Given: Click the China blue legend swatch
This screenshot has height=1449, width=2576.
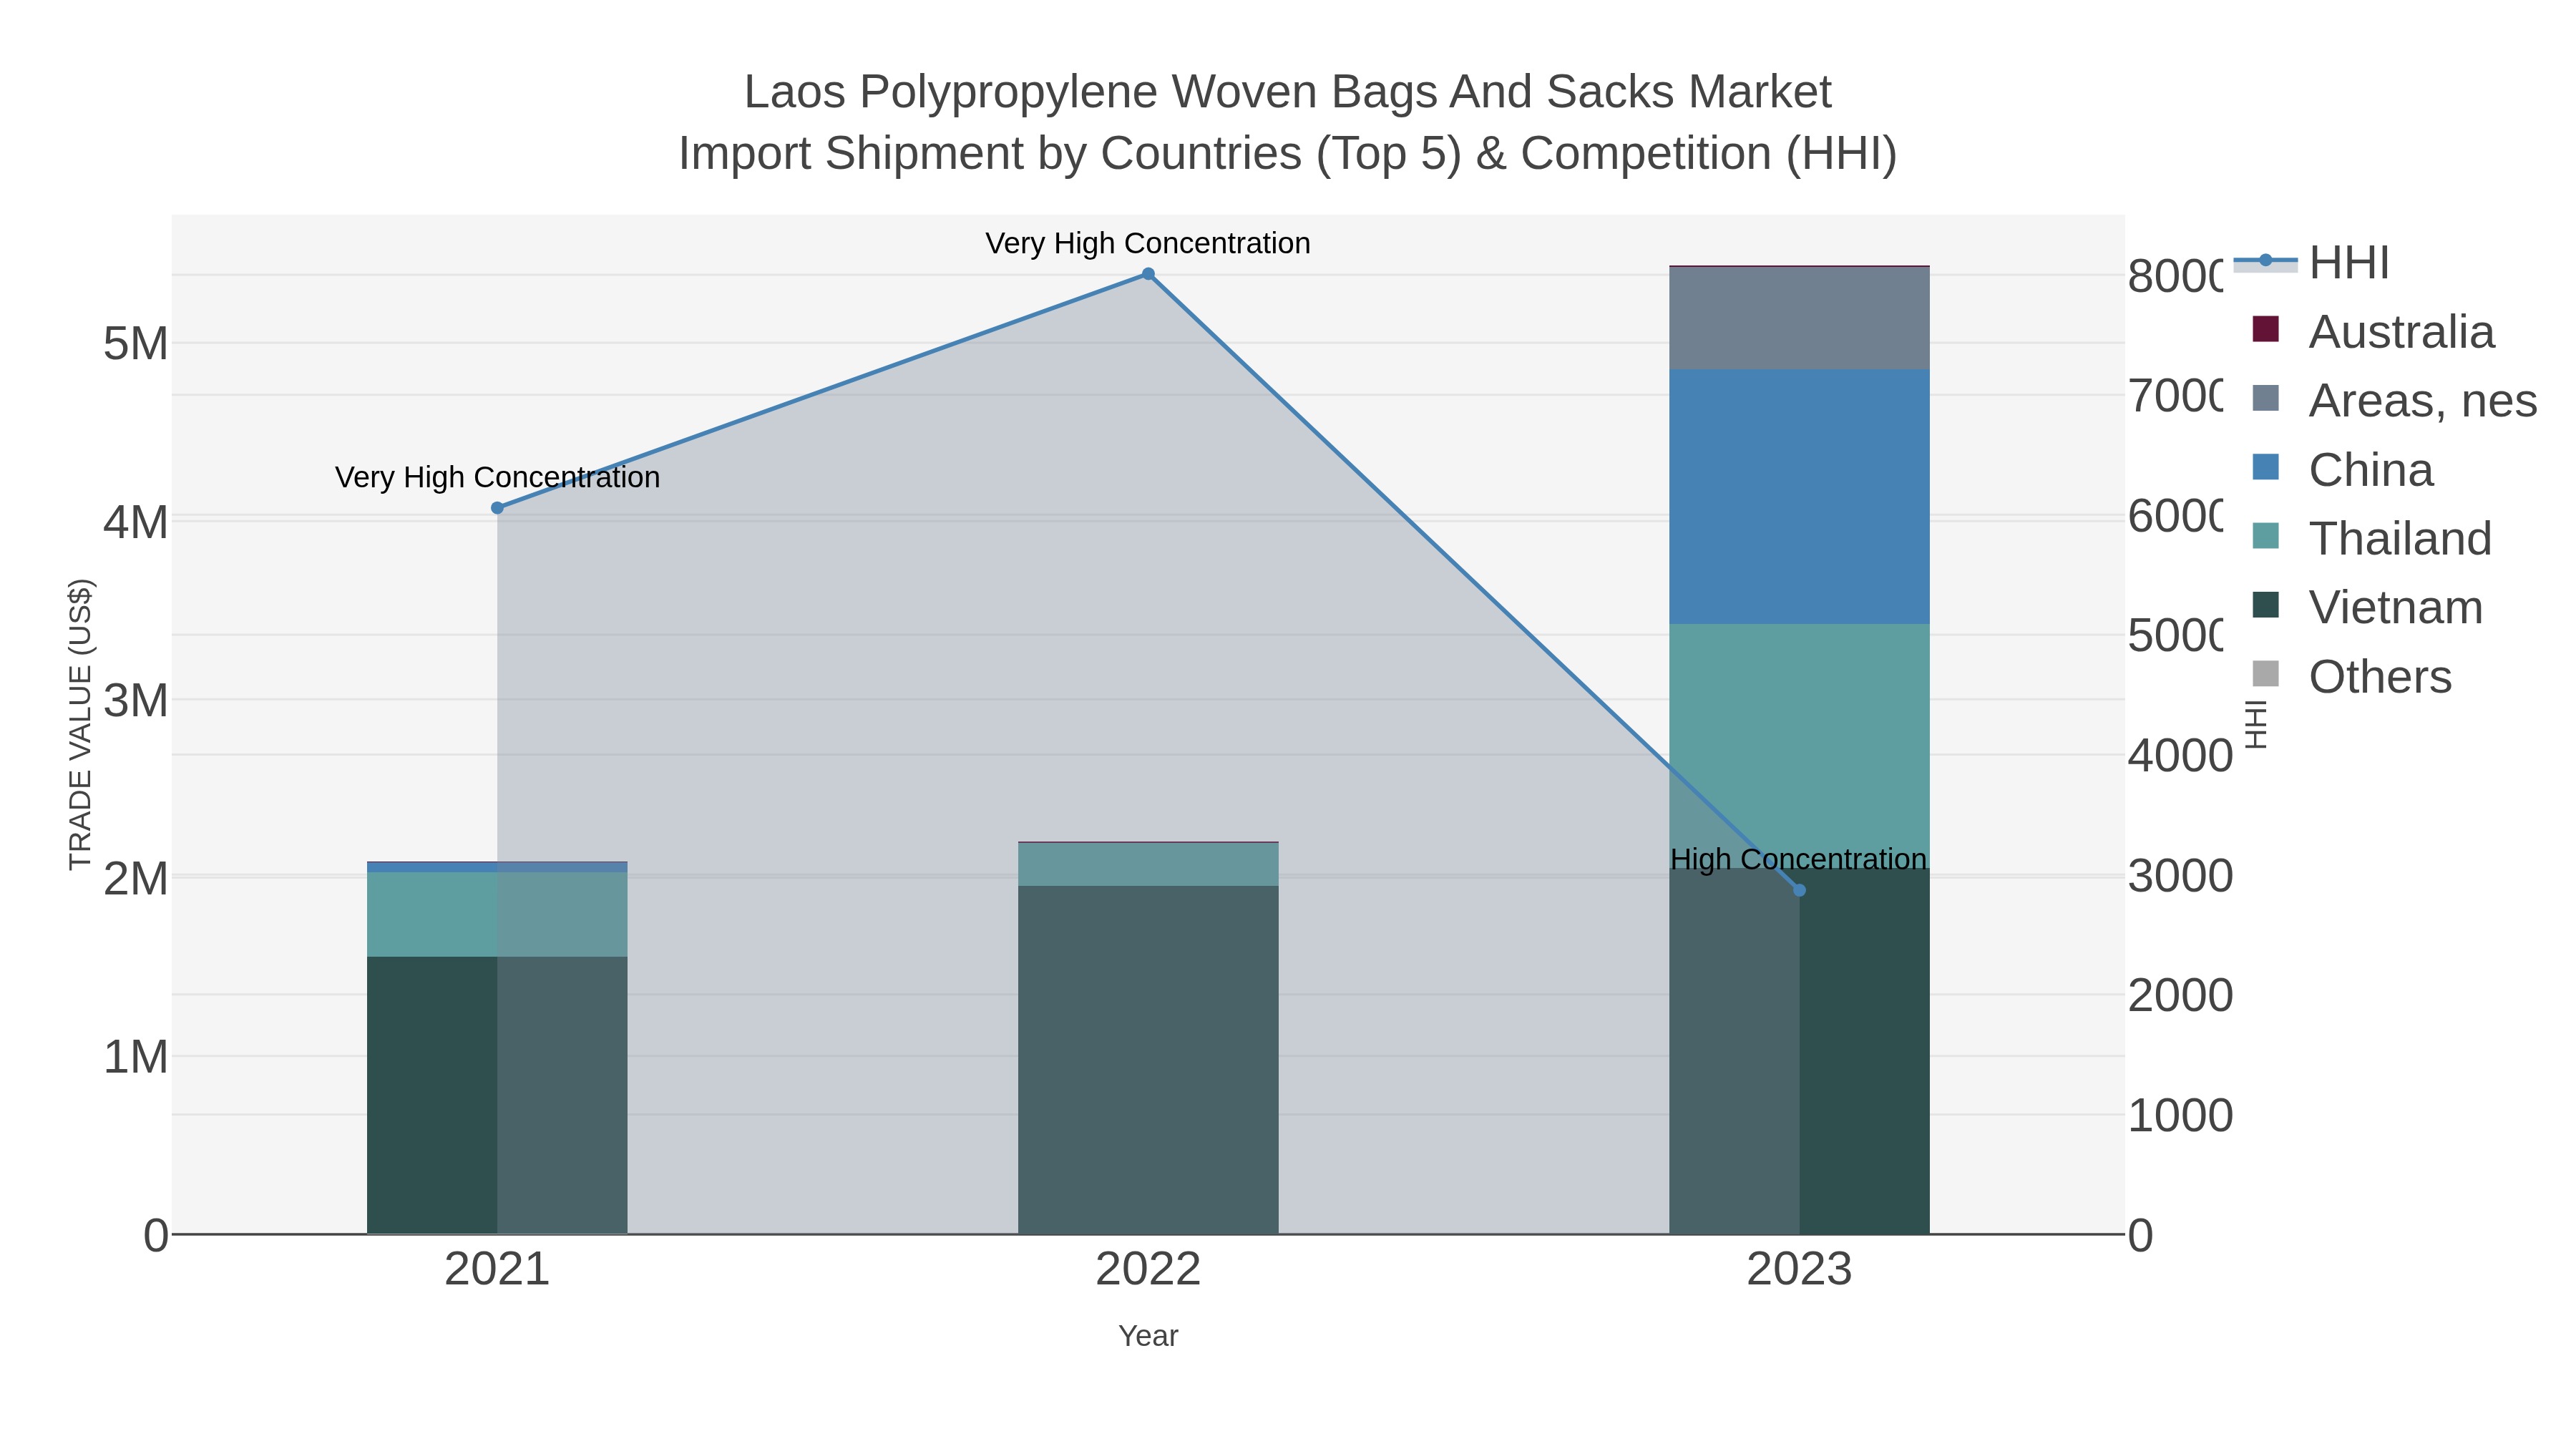Looking at the screenshot, I should (2266, 467).
